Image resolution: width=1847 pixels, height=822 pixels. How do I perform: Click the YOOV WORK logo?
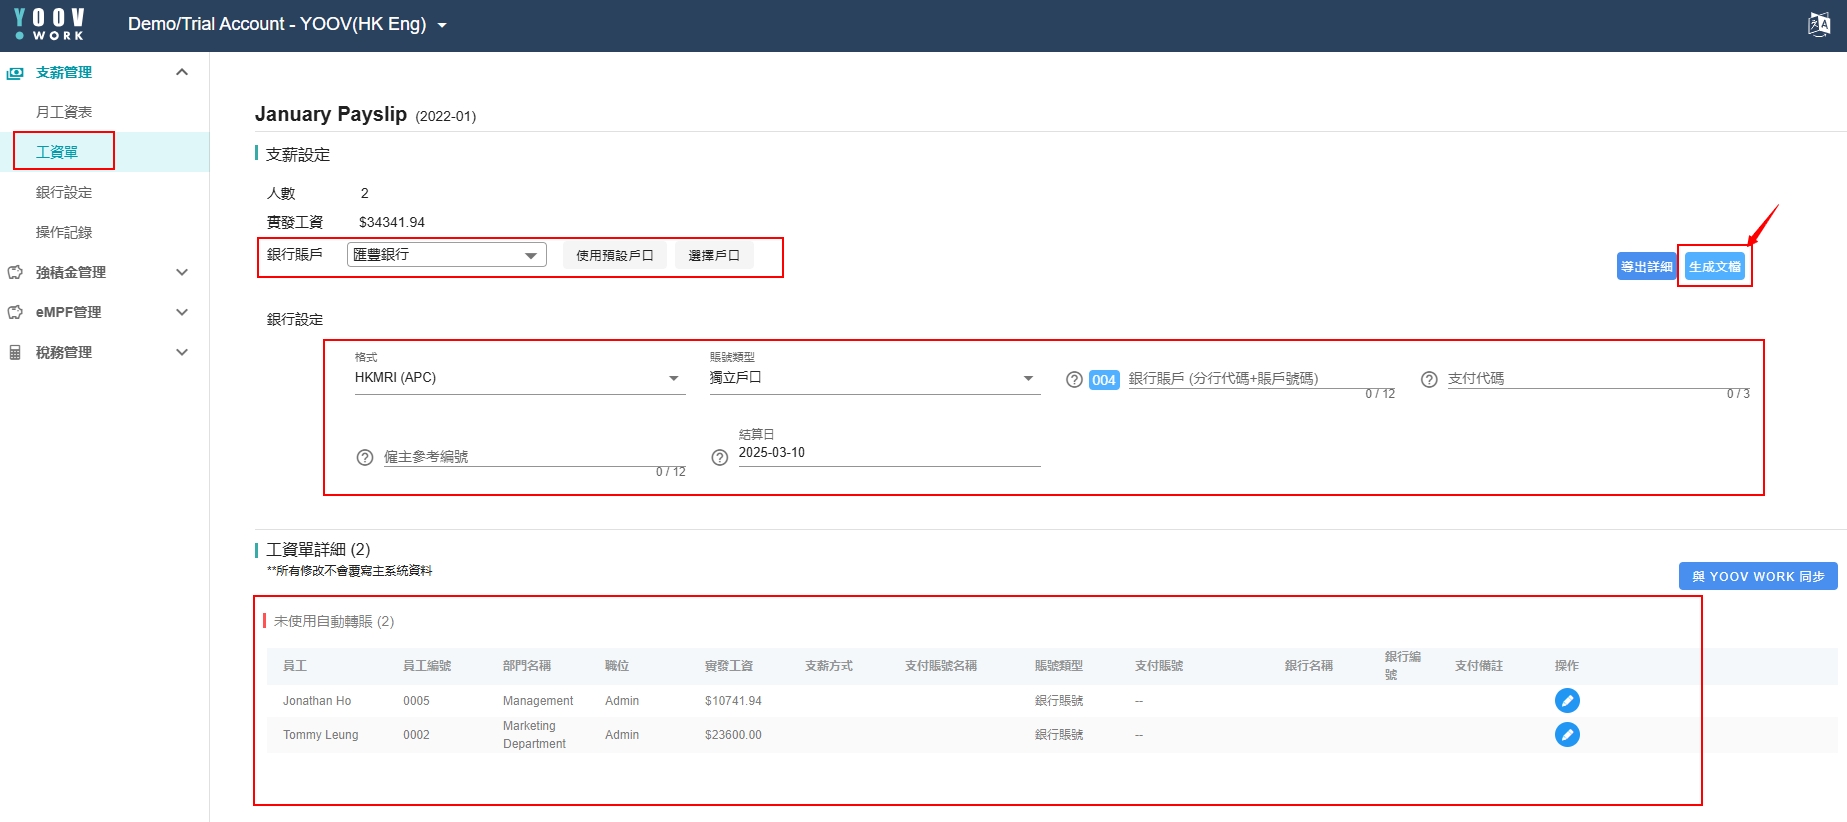point(50,24)
